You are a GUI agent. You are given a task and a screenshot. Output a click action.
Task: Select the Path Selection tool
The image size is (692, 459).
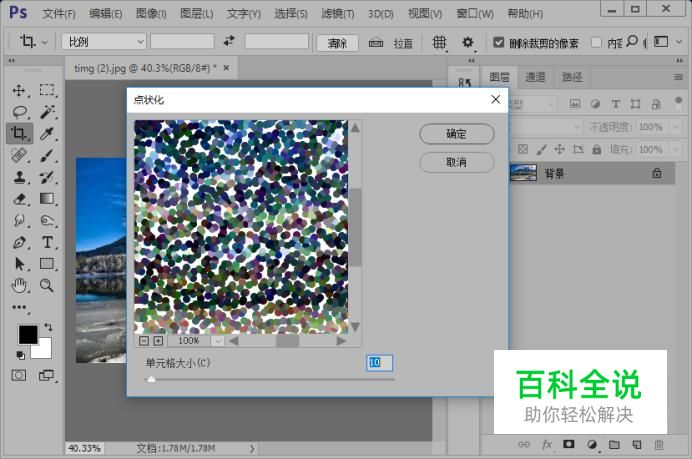(x=19, y=263)
